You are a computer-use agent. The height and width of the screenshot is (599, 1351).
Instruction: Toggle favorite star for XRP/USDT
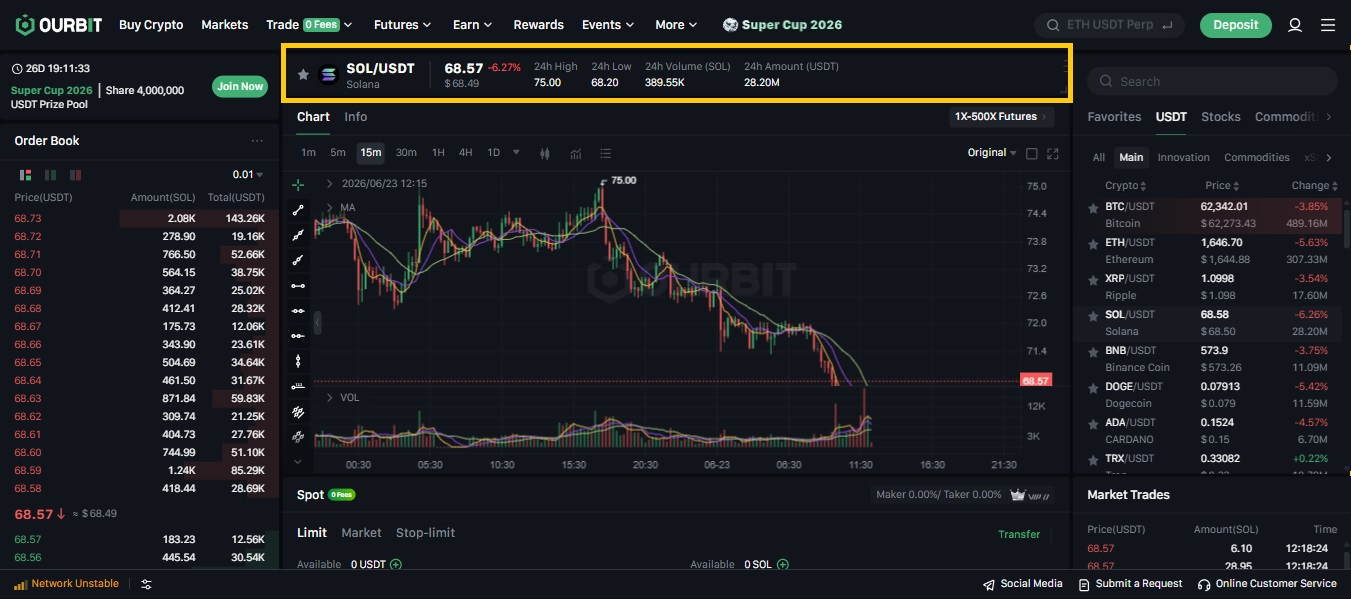[1094, 279]
